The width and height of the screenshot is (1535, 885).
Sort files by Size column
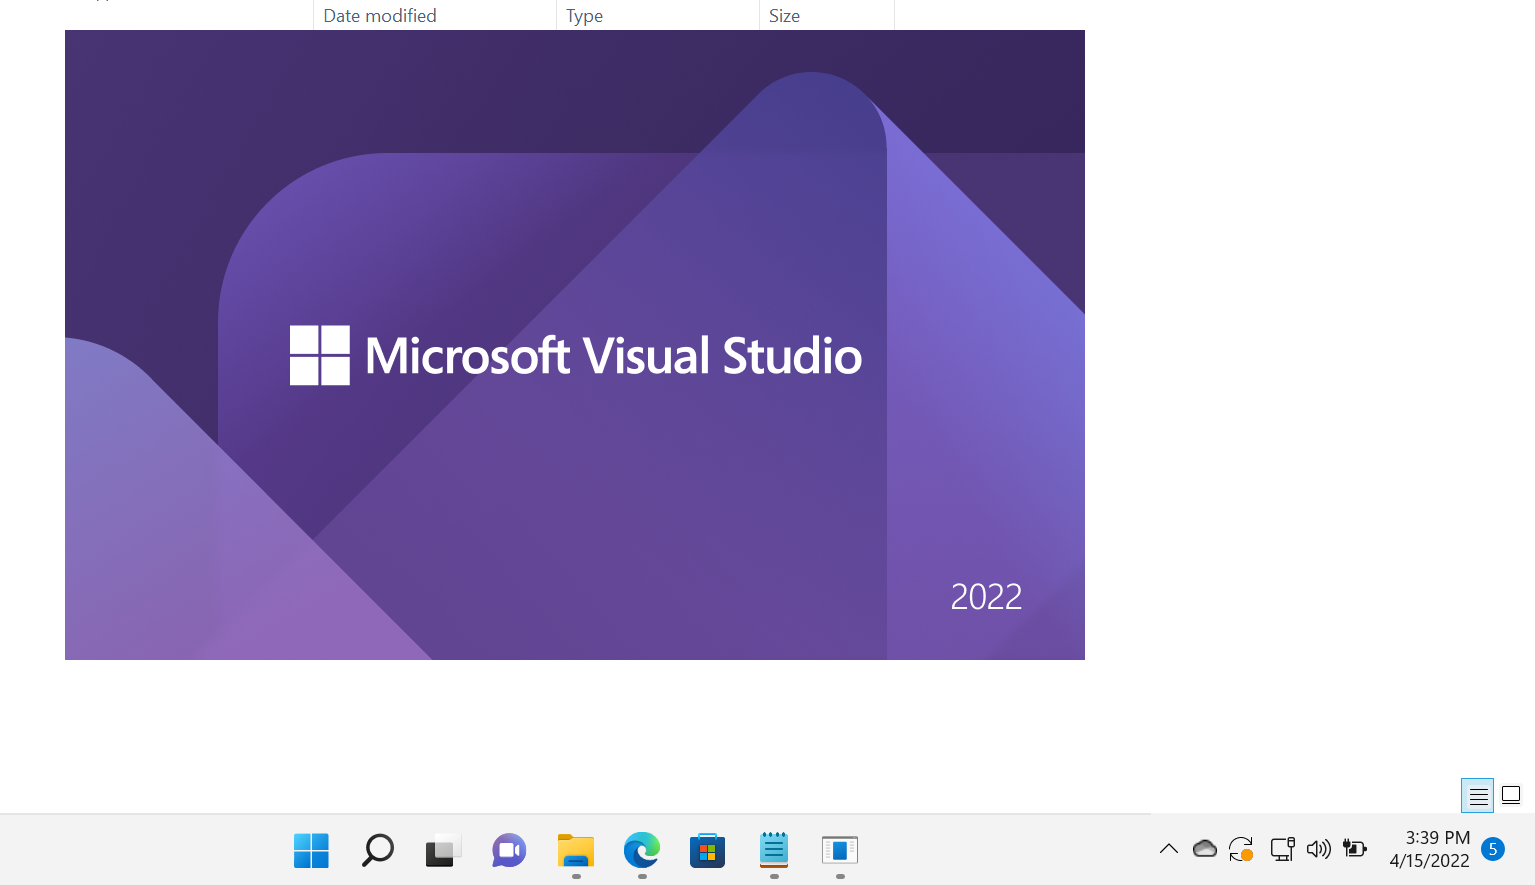[826, 15]
